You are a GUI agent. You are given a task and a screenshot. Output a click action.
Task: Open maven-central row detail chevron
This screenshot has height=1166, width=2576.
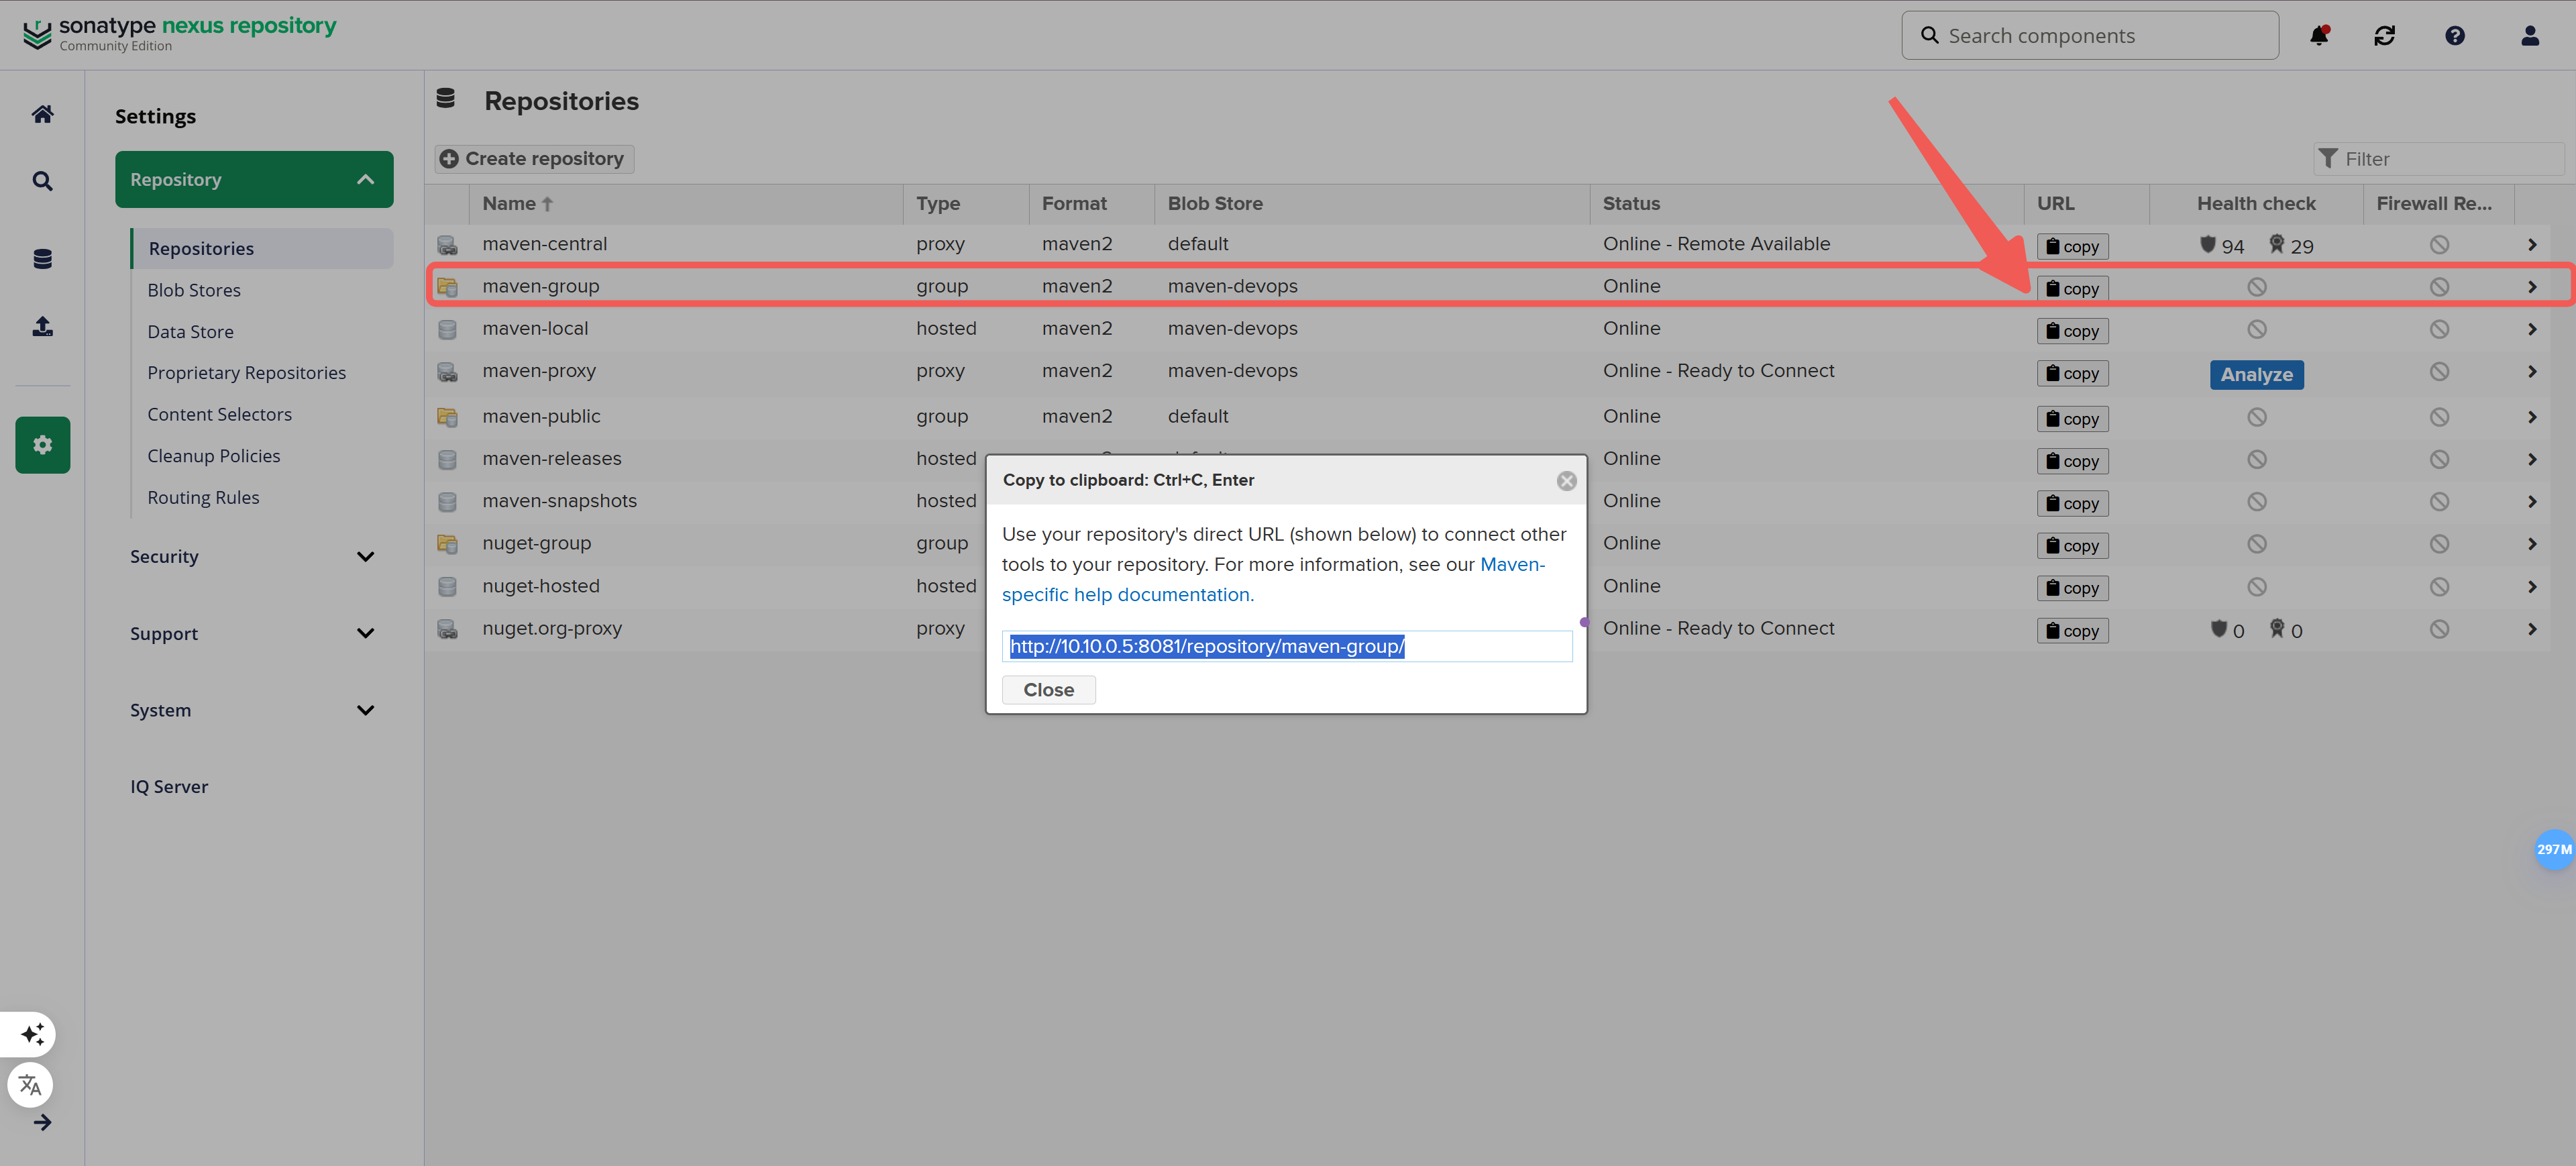2532,245
